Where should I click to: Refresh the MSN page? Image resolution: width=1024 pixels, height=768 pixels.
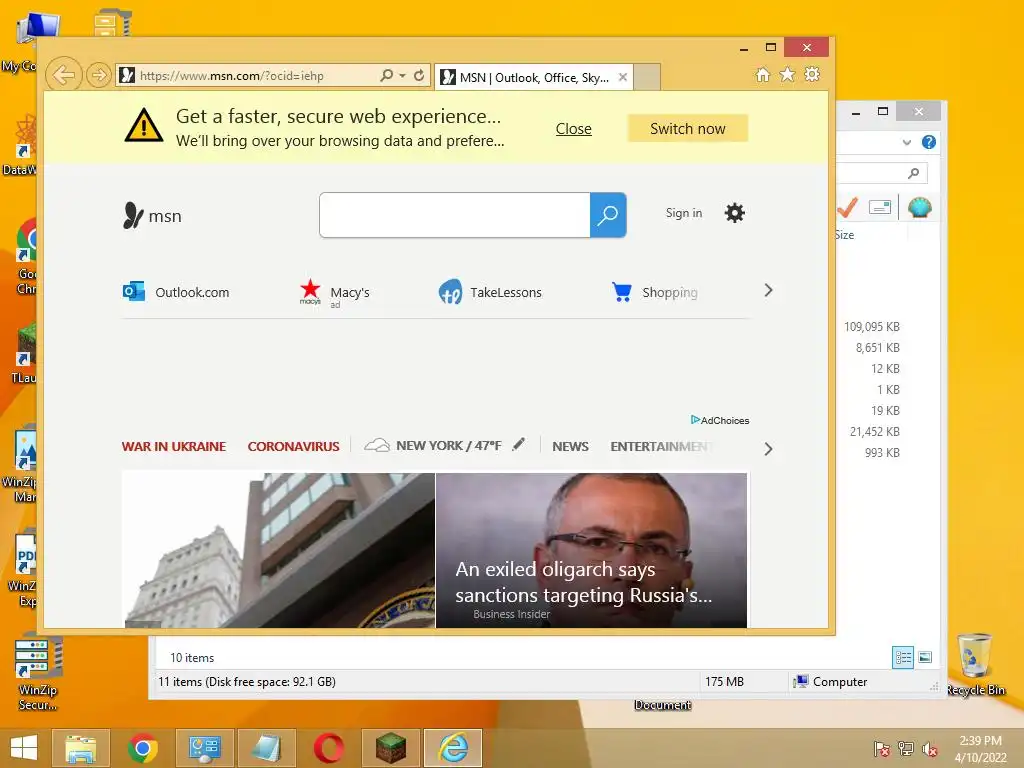click(x=419, y=76)
